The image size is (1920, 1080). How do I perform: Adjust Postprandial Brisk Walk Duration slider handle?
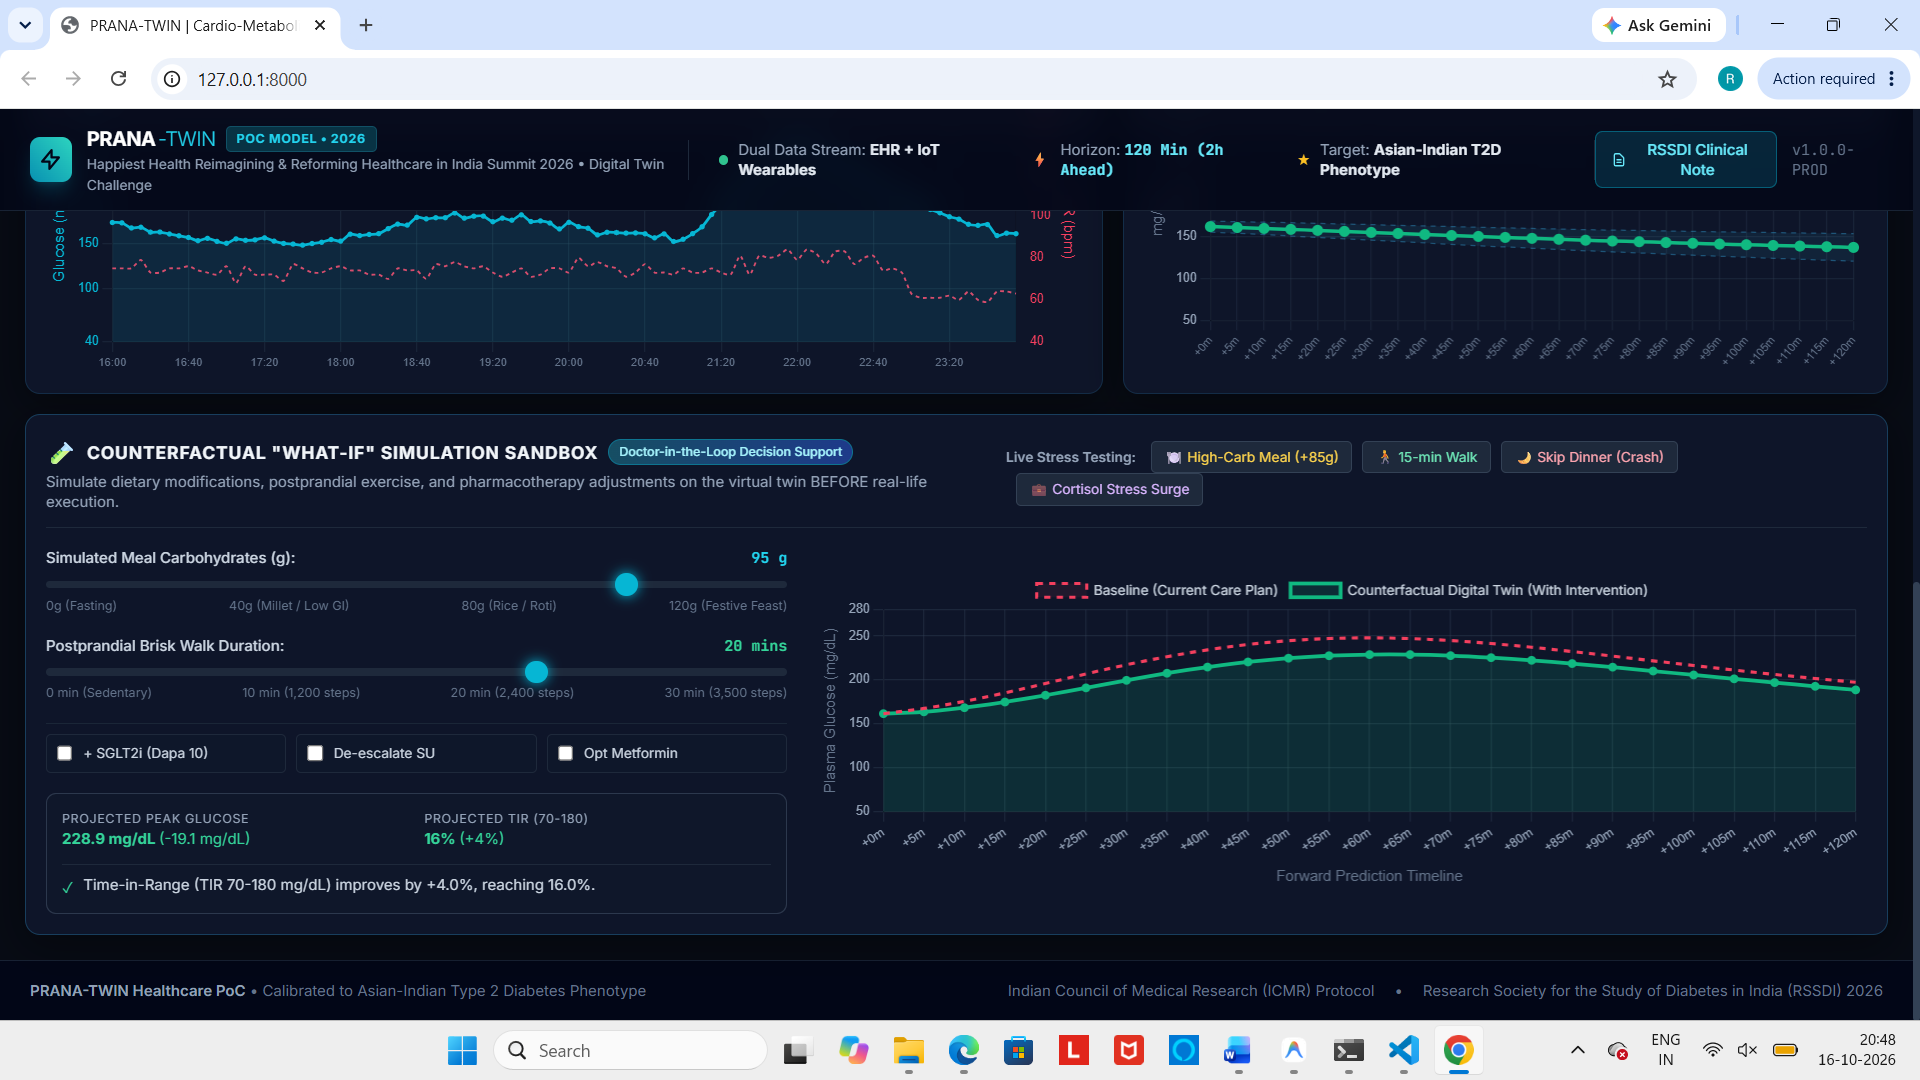(536, 672)
